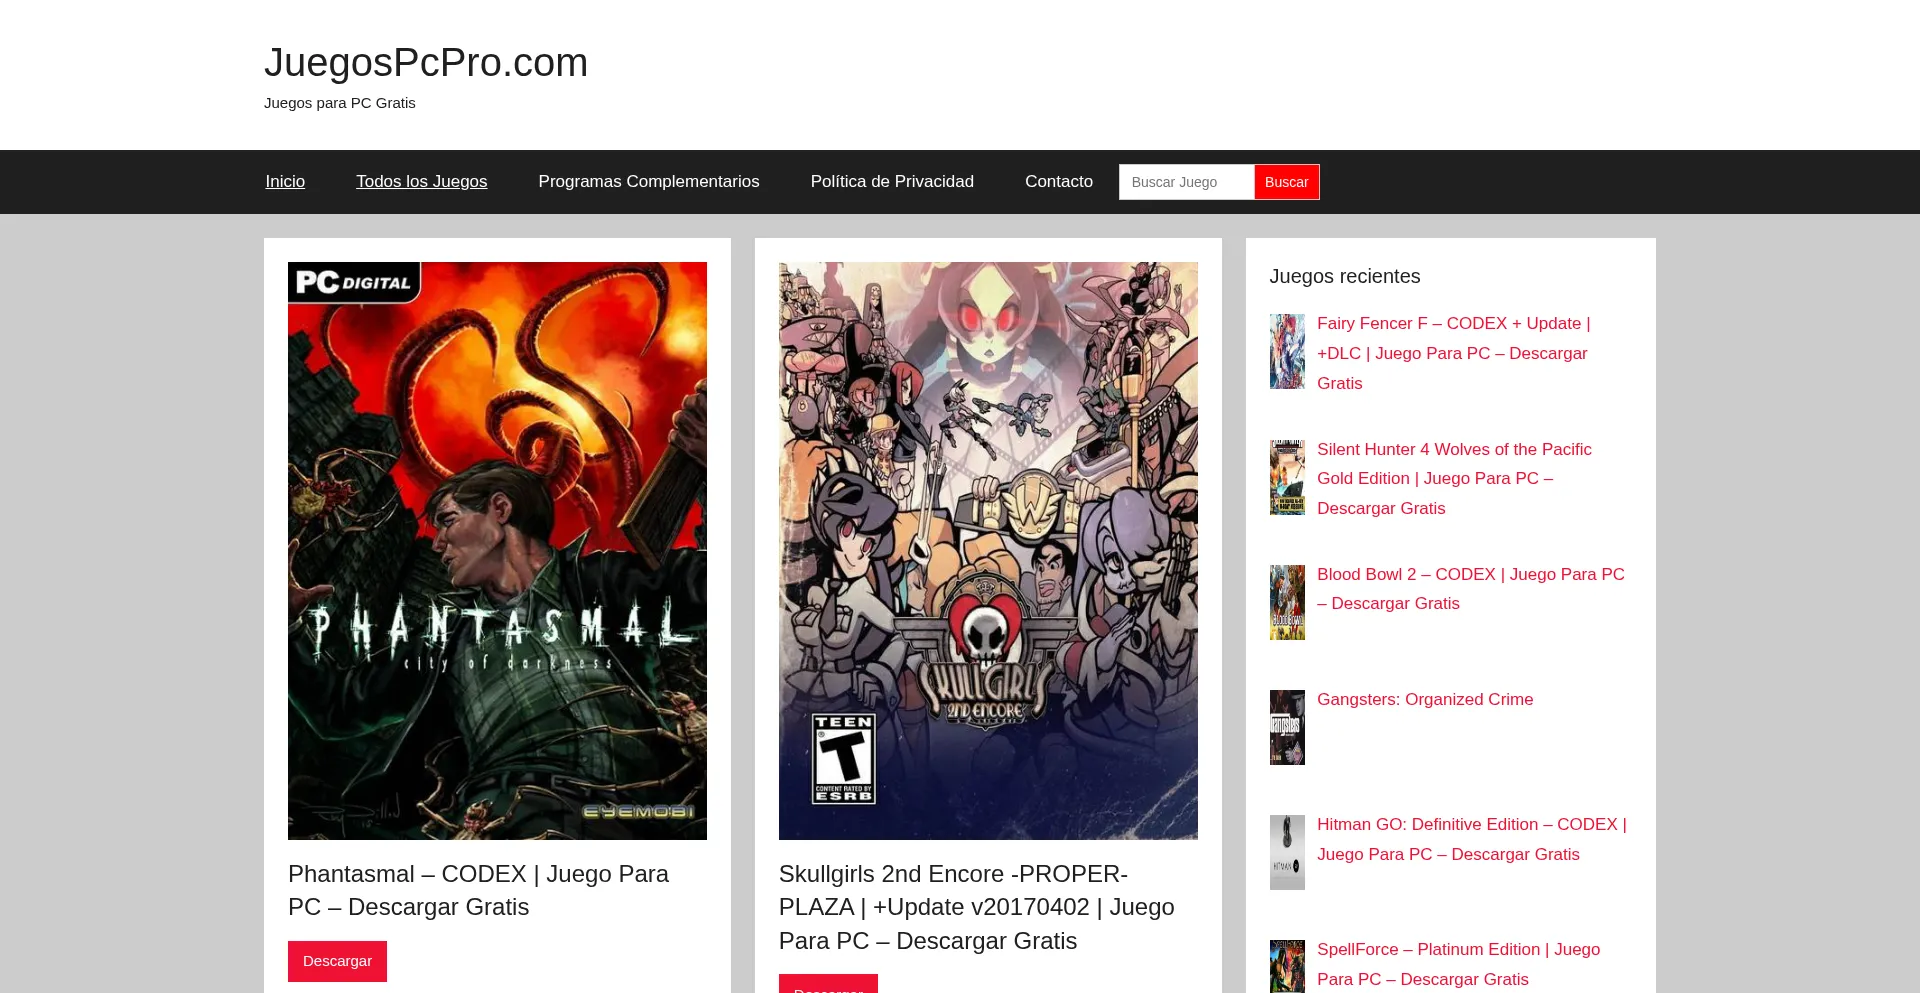
Task: Open the Hitman GO thumbnail
Action: 1287,852
